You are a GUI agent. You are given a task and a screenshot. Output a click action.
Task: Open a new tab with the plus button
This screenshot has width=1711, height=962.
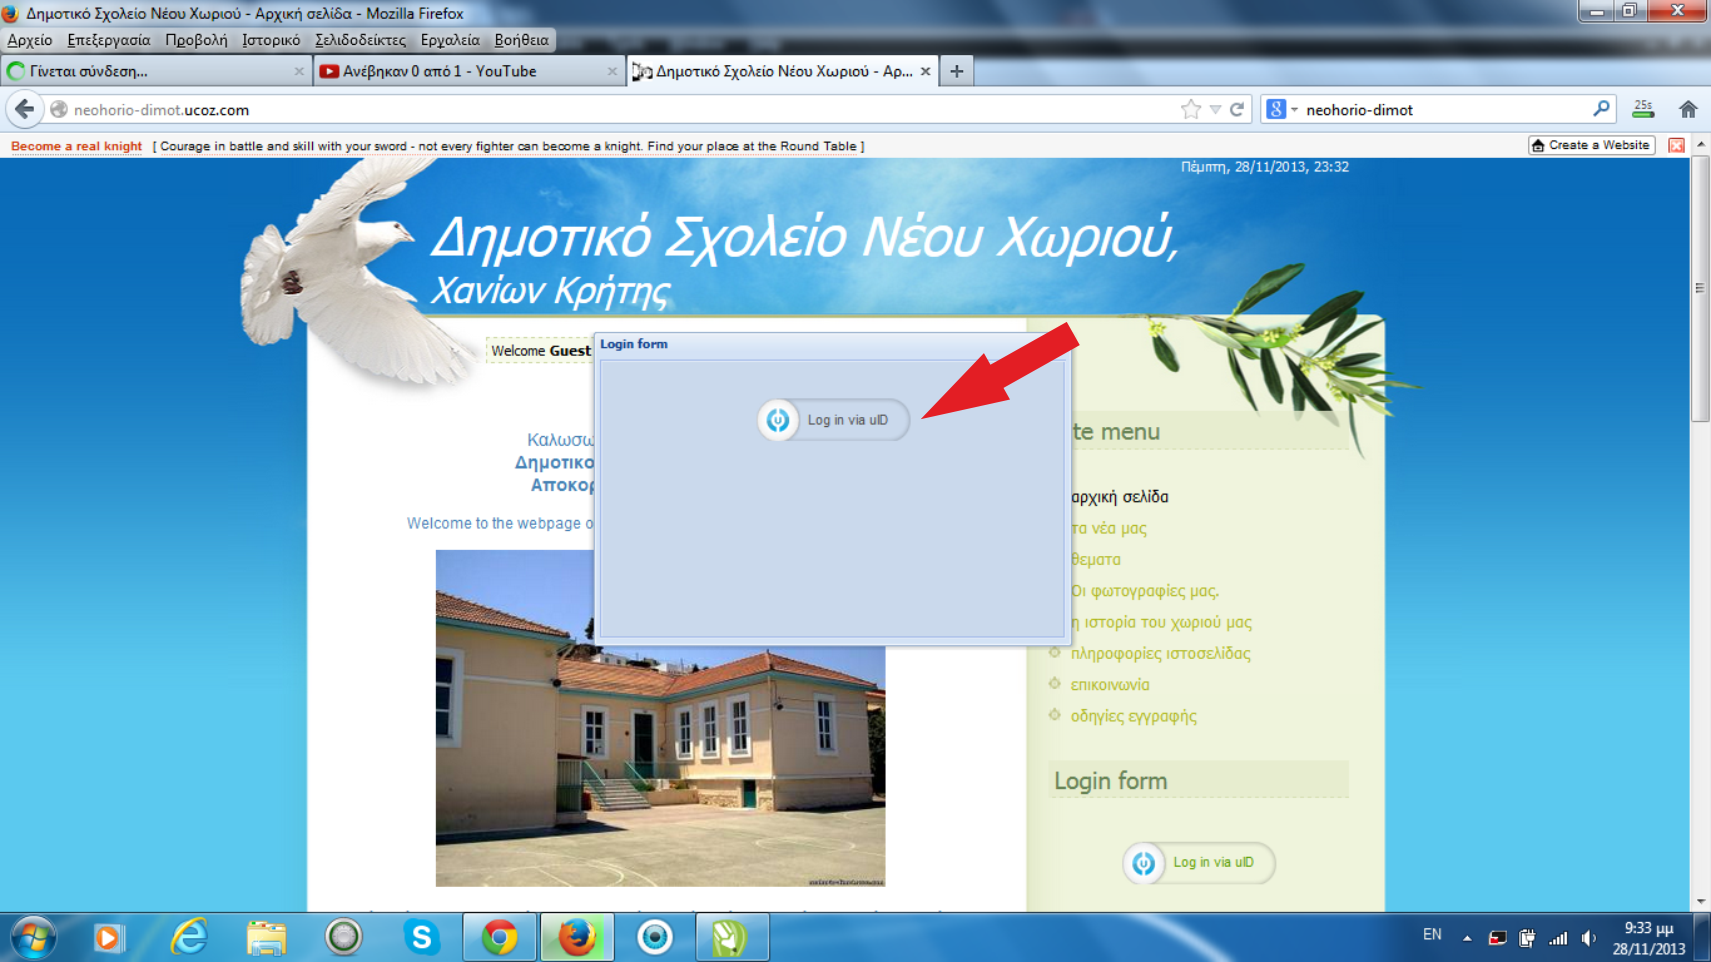pos(956,71)
